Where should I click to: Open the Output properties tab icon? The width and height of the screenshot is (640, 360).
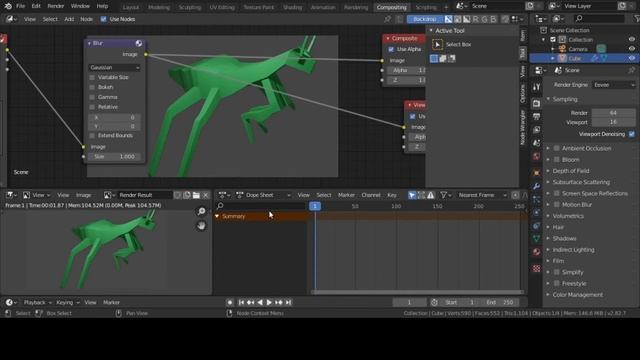(536, 117)
